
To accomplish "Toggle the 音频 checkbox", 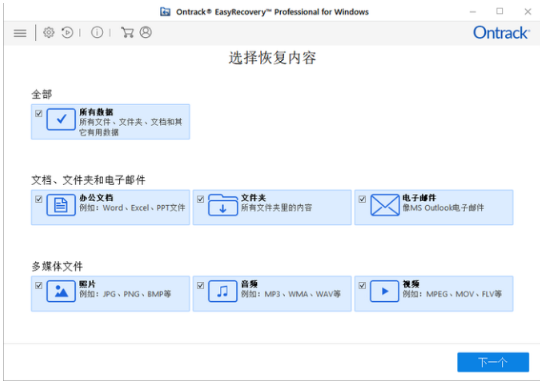I will 200,285.
